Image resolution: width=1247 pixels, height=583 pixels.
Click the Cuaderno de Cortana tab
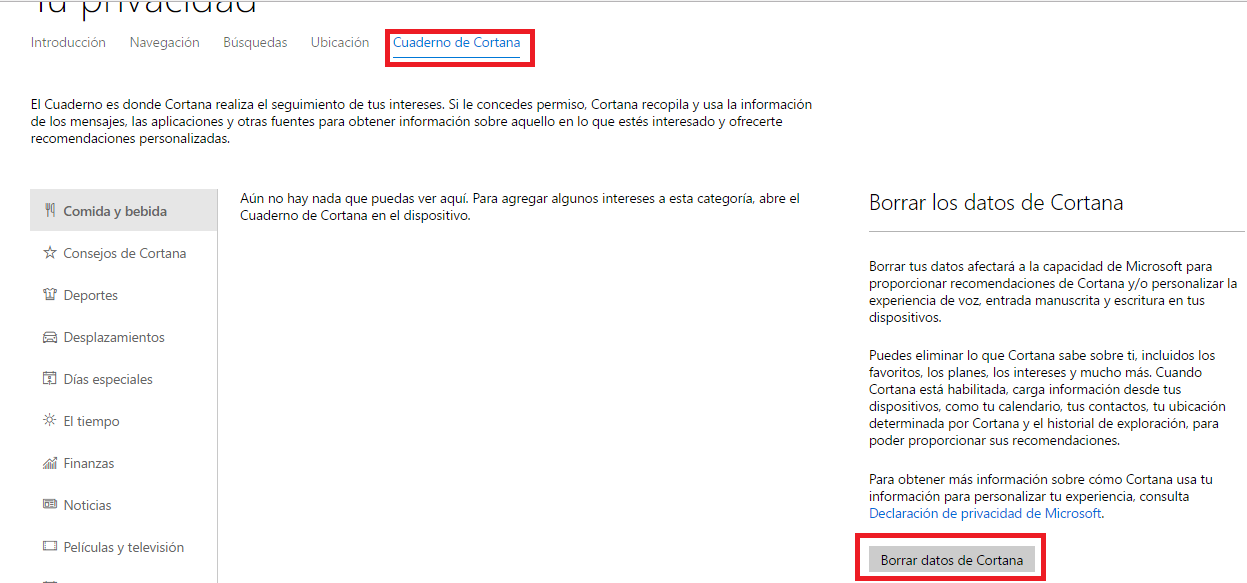(456, 43)
